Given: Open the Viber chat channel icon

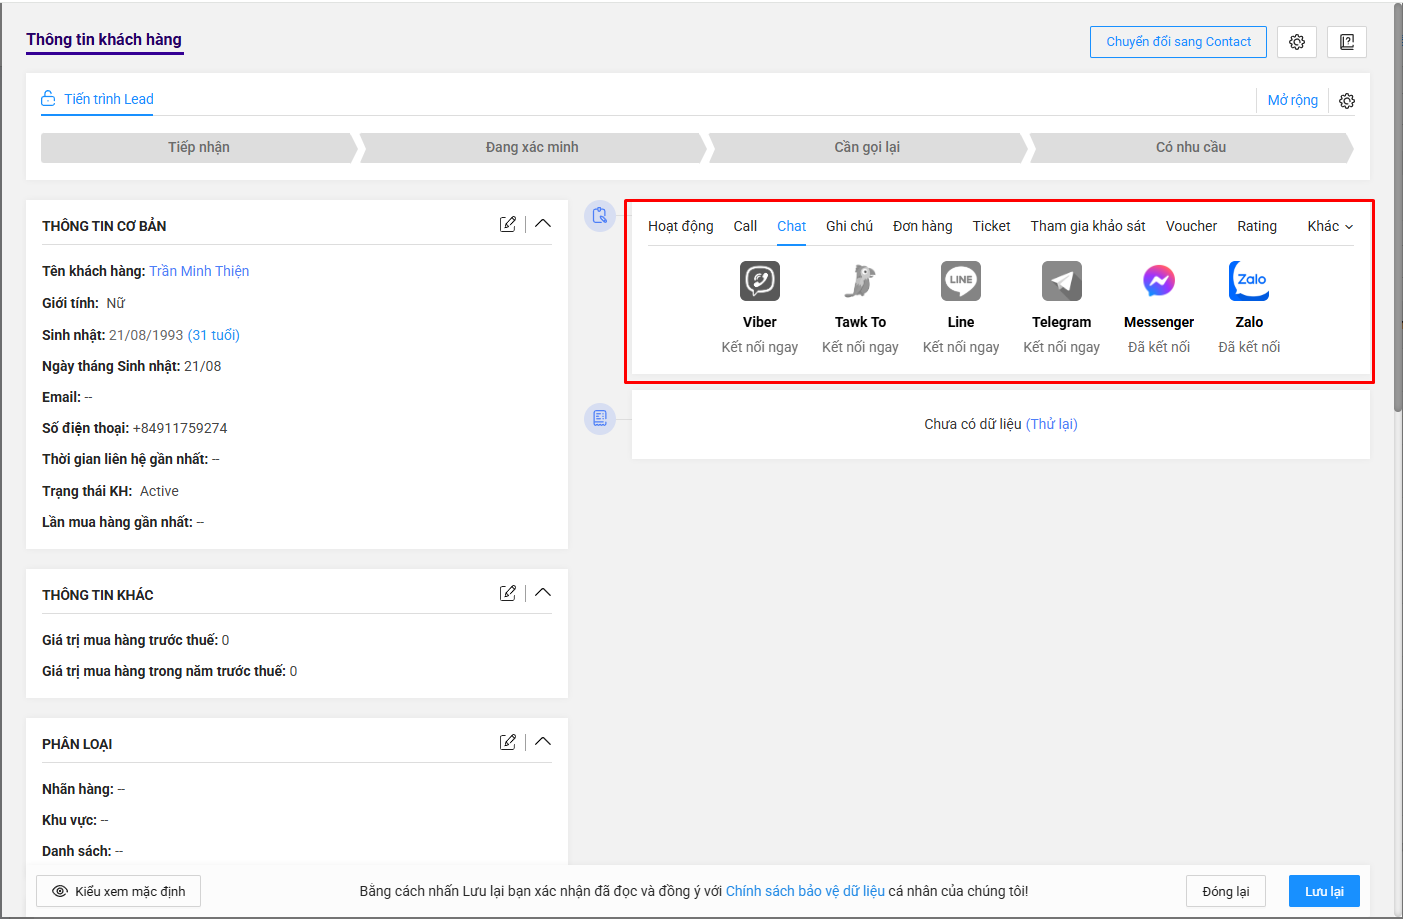Looking at the screenshot, I should point(760,281).
